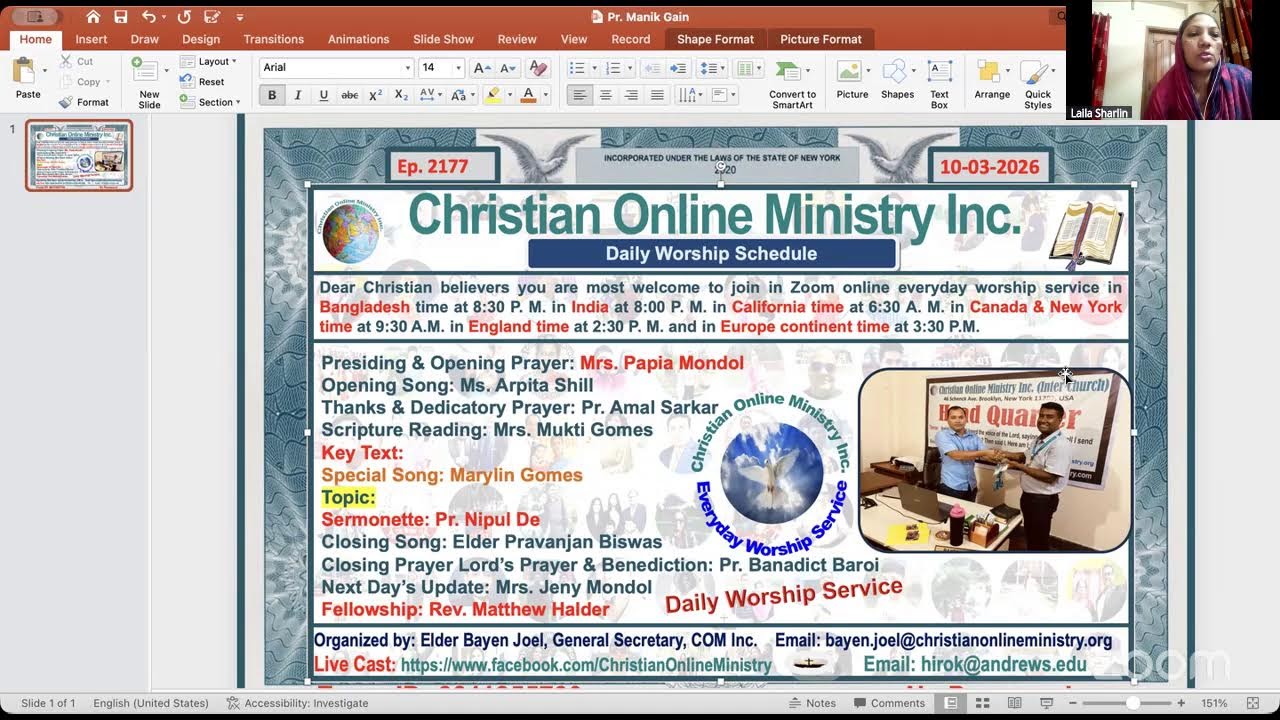Image resolution: width=1280 pixels, height=720 pixels.
Task: Apply numbered list formatting
Action: click(x=613, y=68)
